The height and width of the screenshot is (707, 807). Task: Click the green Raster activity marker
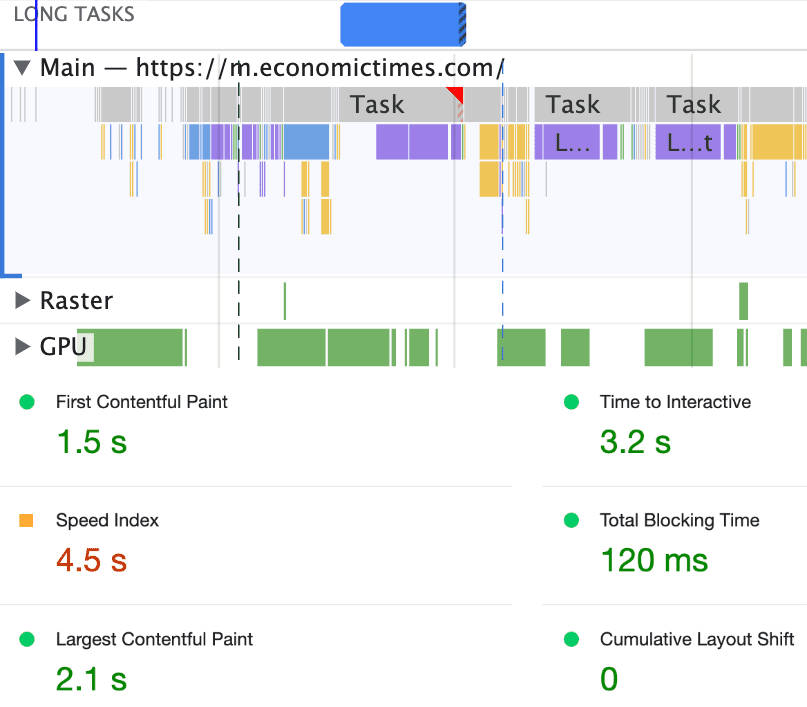click(x=285, y=300)
